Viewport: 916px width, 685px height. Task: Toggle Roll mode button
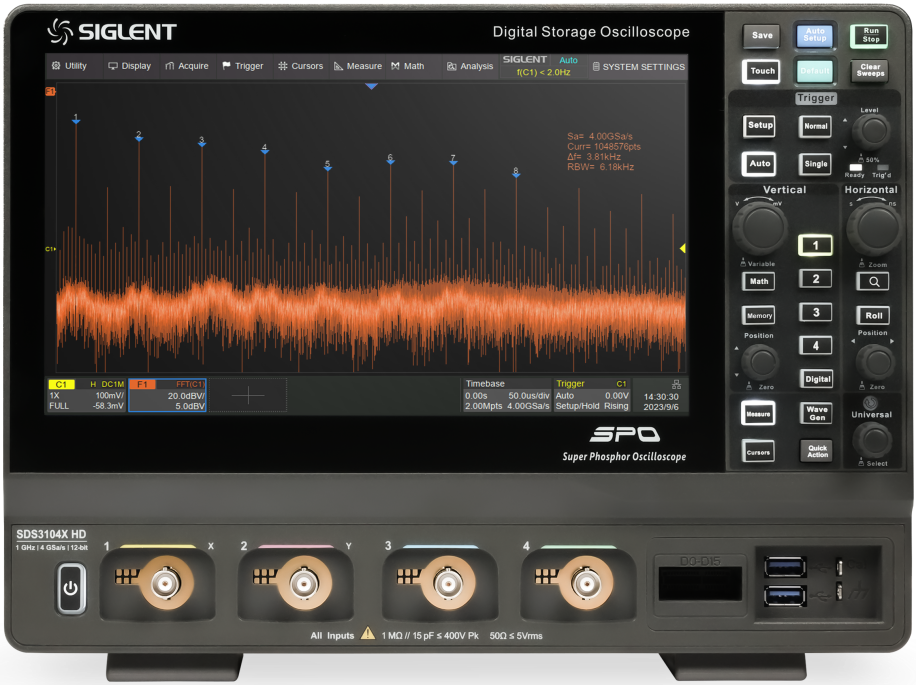873,315
